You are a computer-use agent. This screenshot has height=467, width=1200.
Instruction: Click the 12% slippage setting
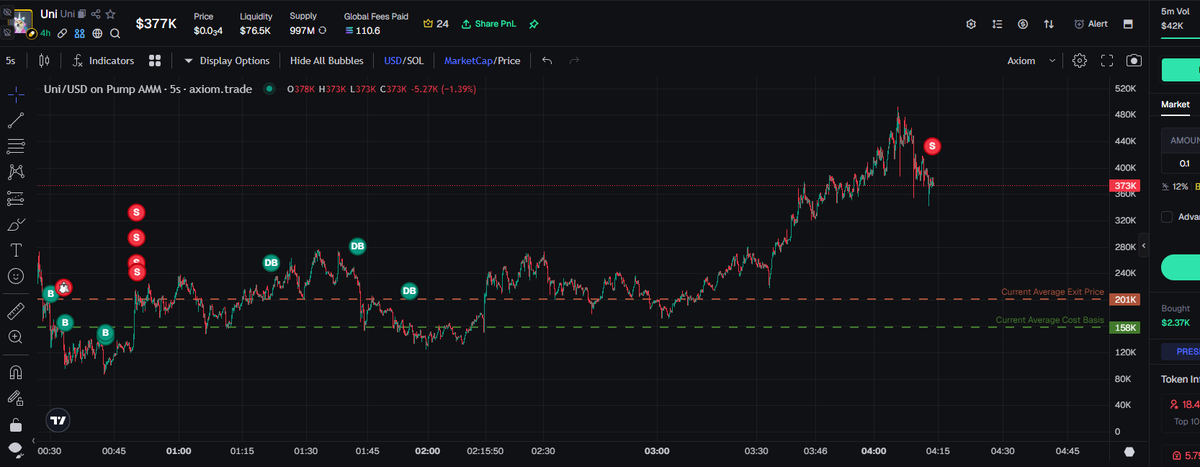tap(1174, 187)
